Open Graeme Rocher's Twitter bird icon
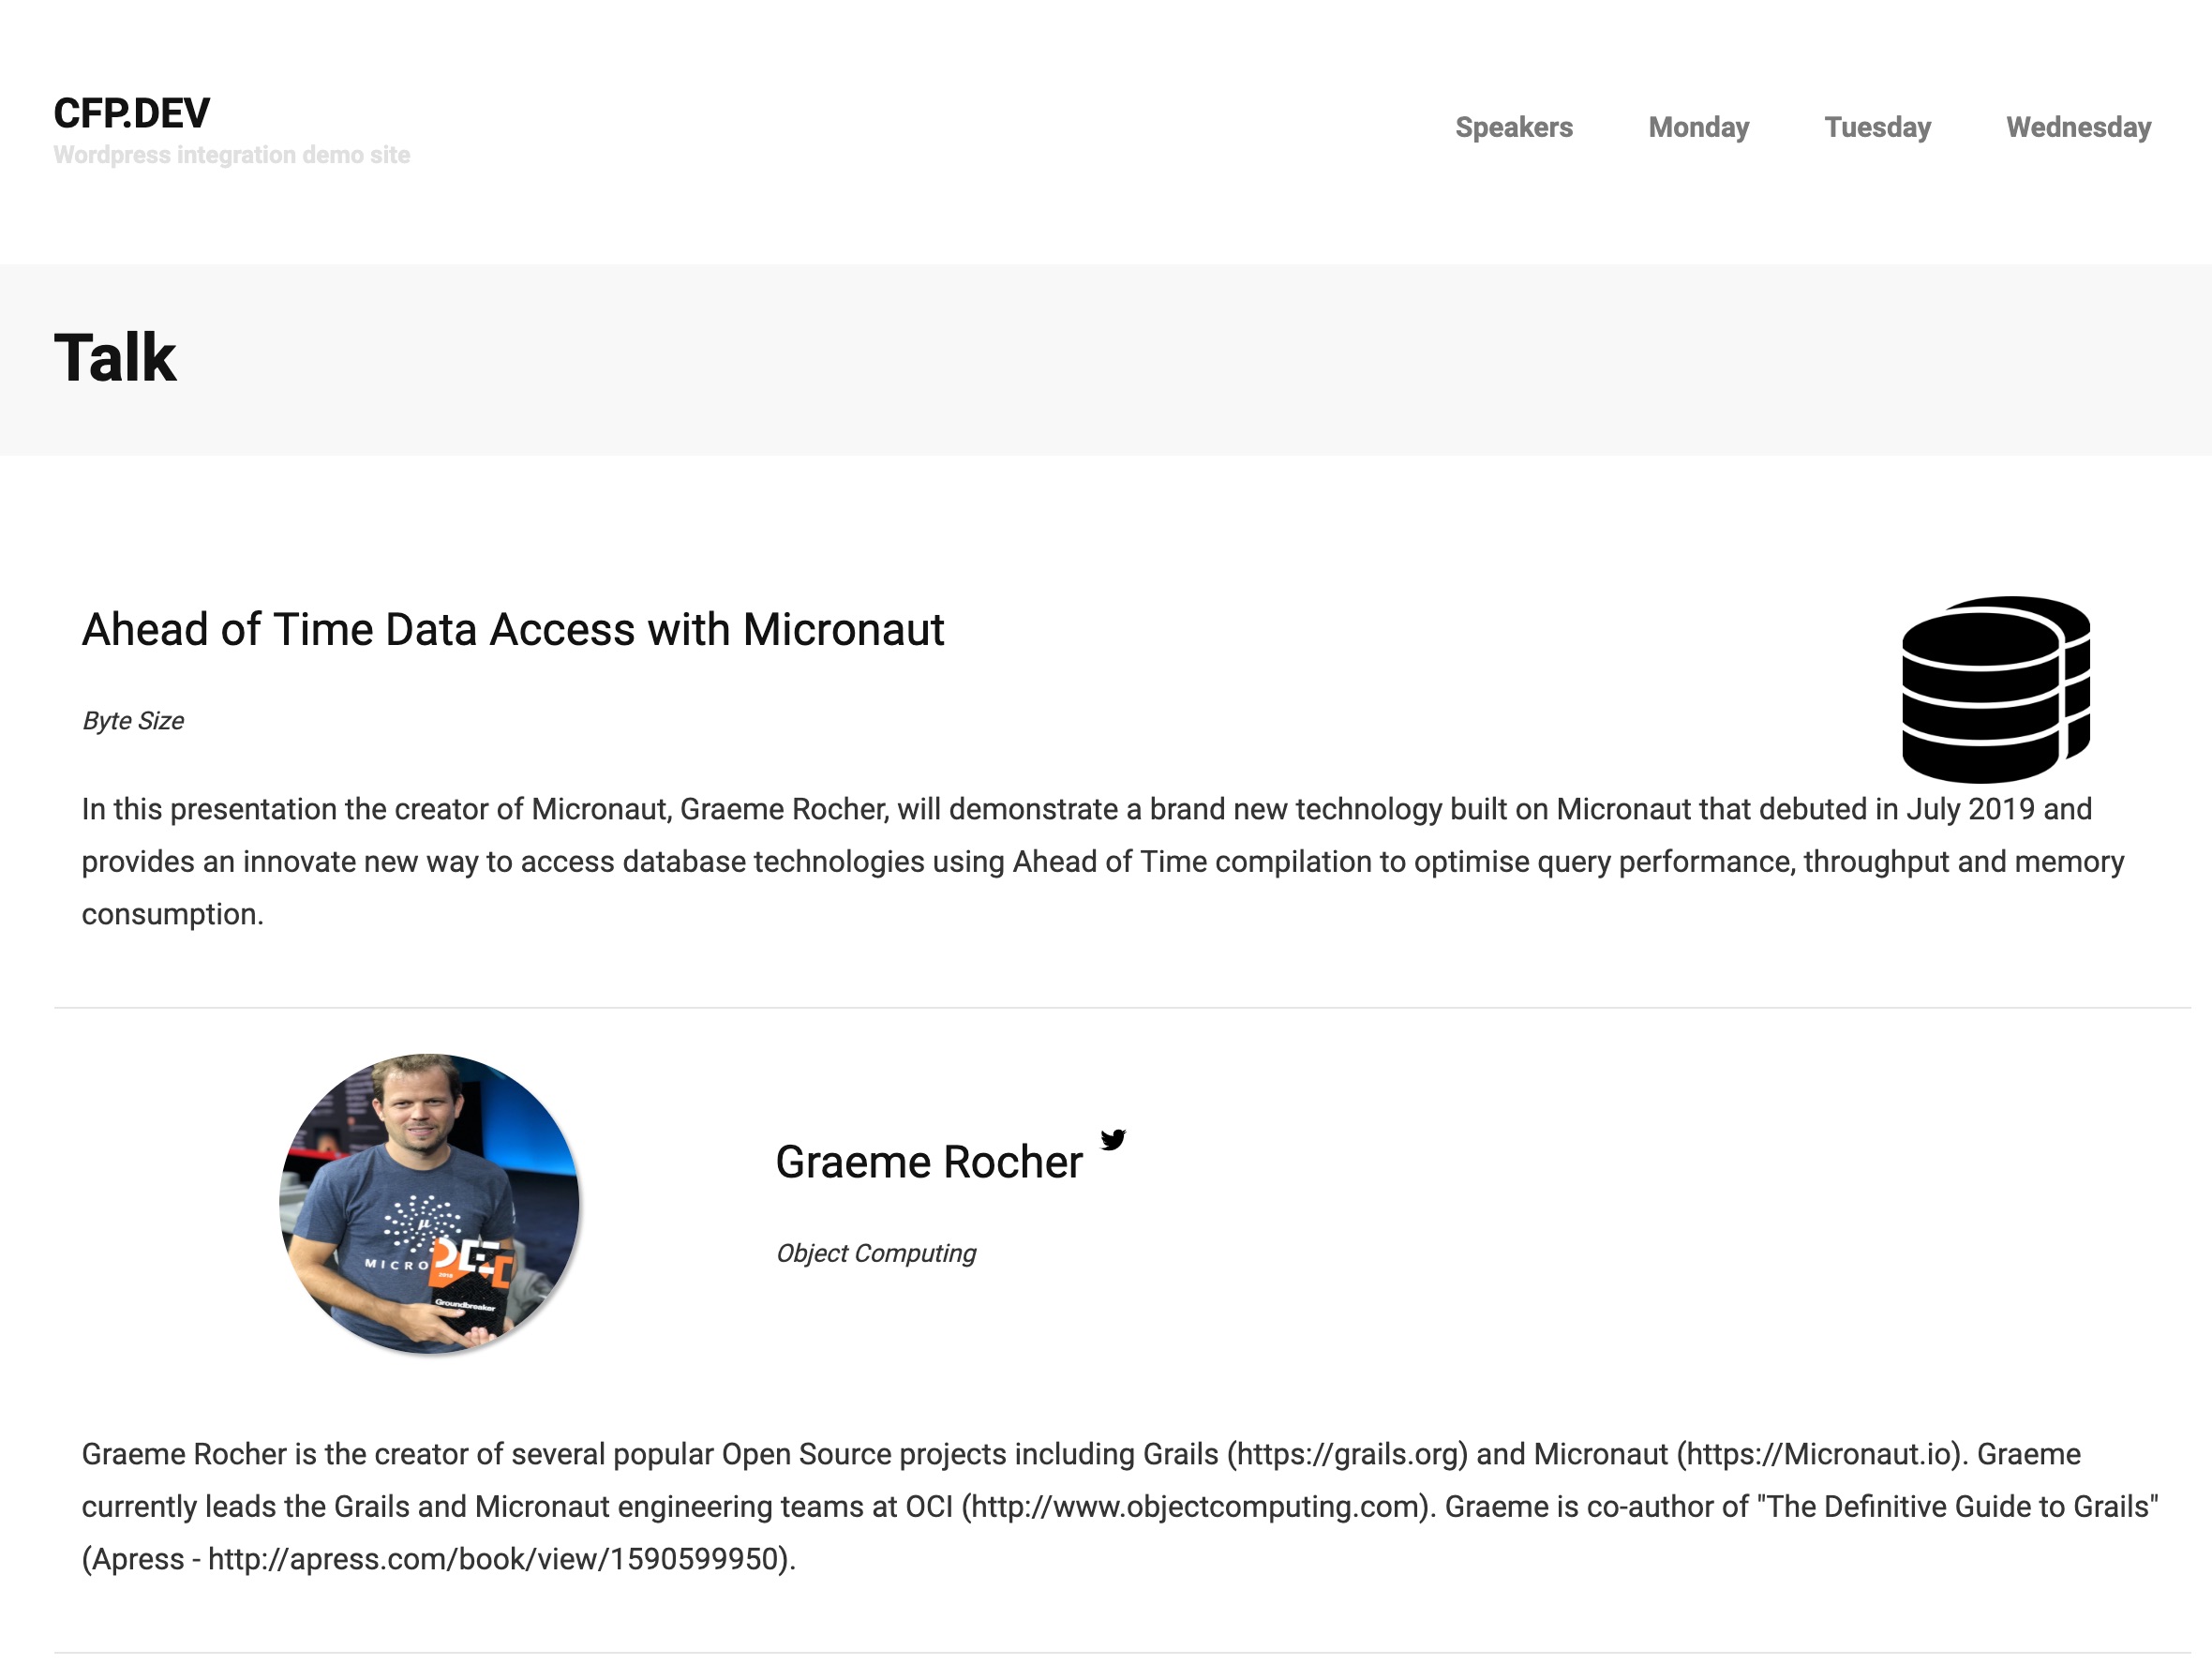 click(x=1113, y=1140)
